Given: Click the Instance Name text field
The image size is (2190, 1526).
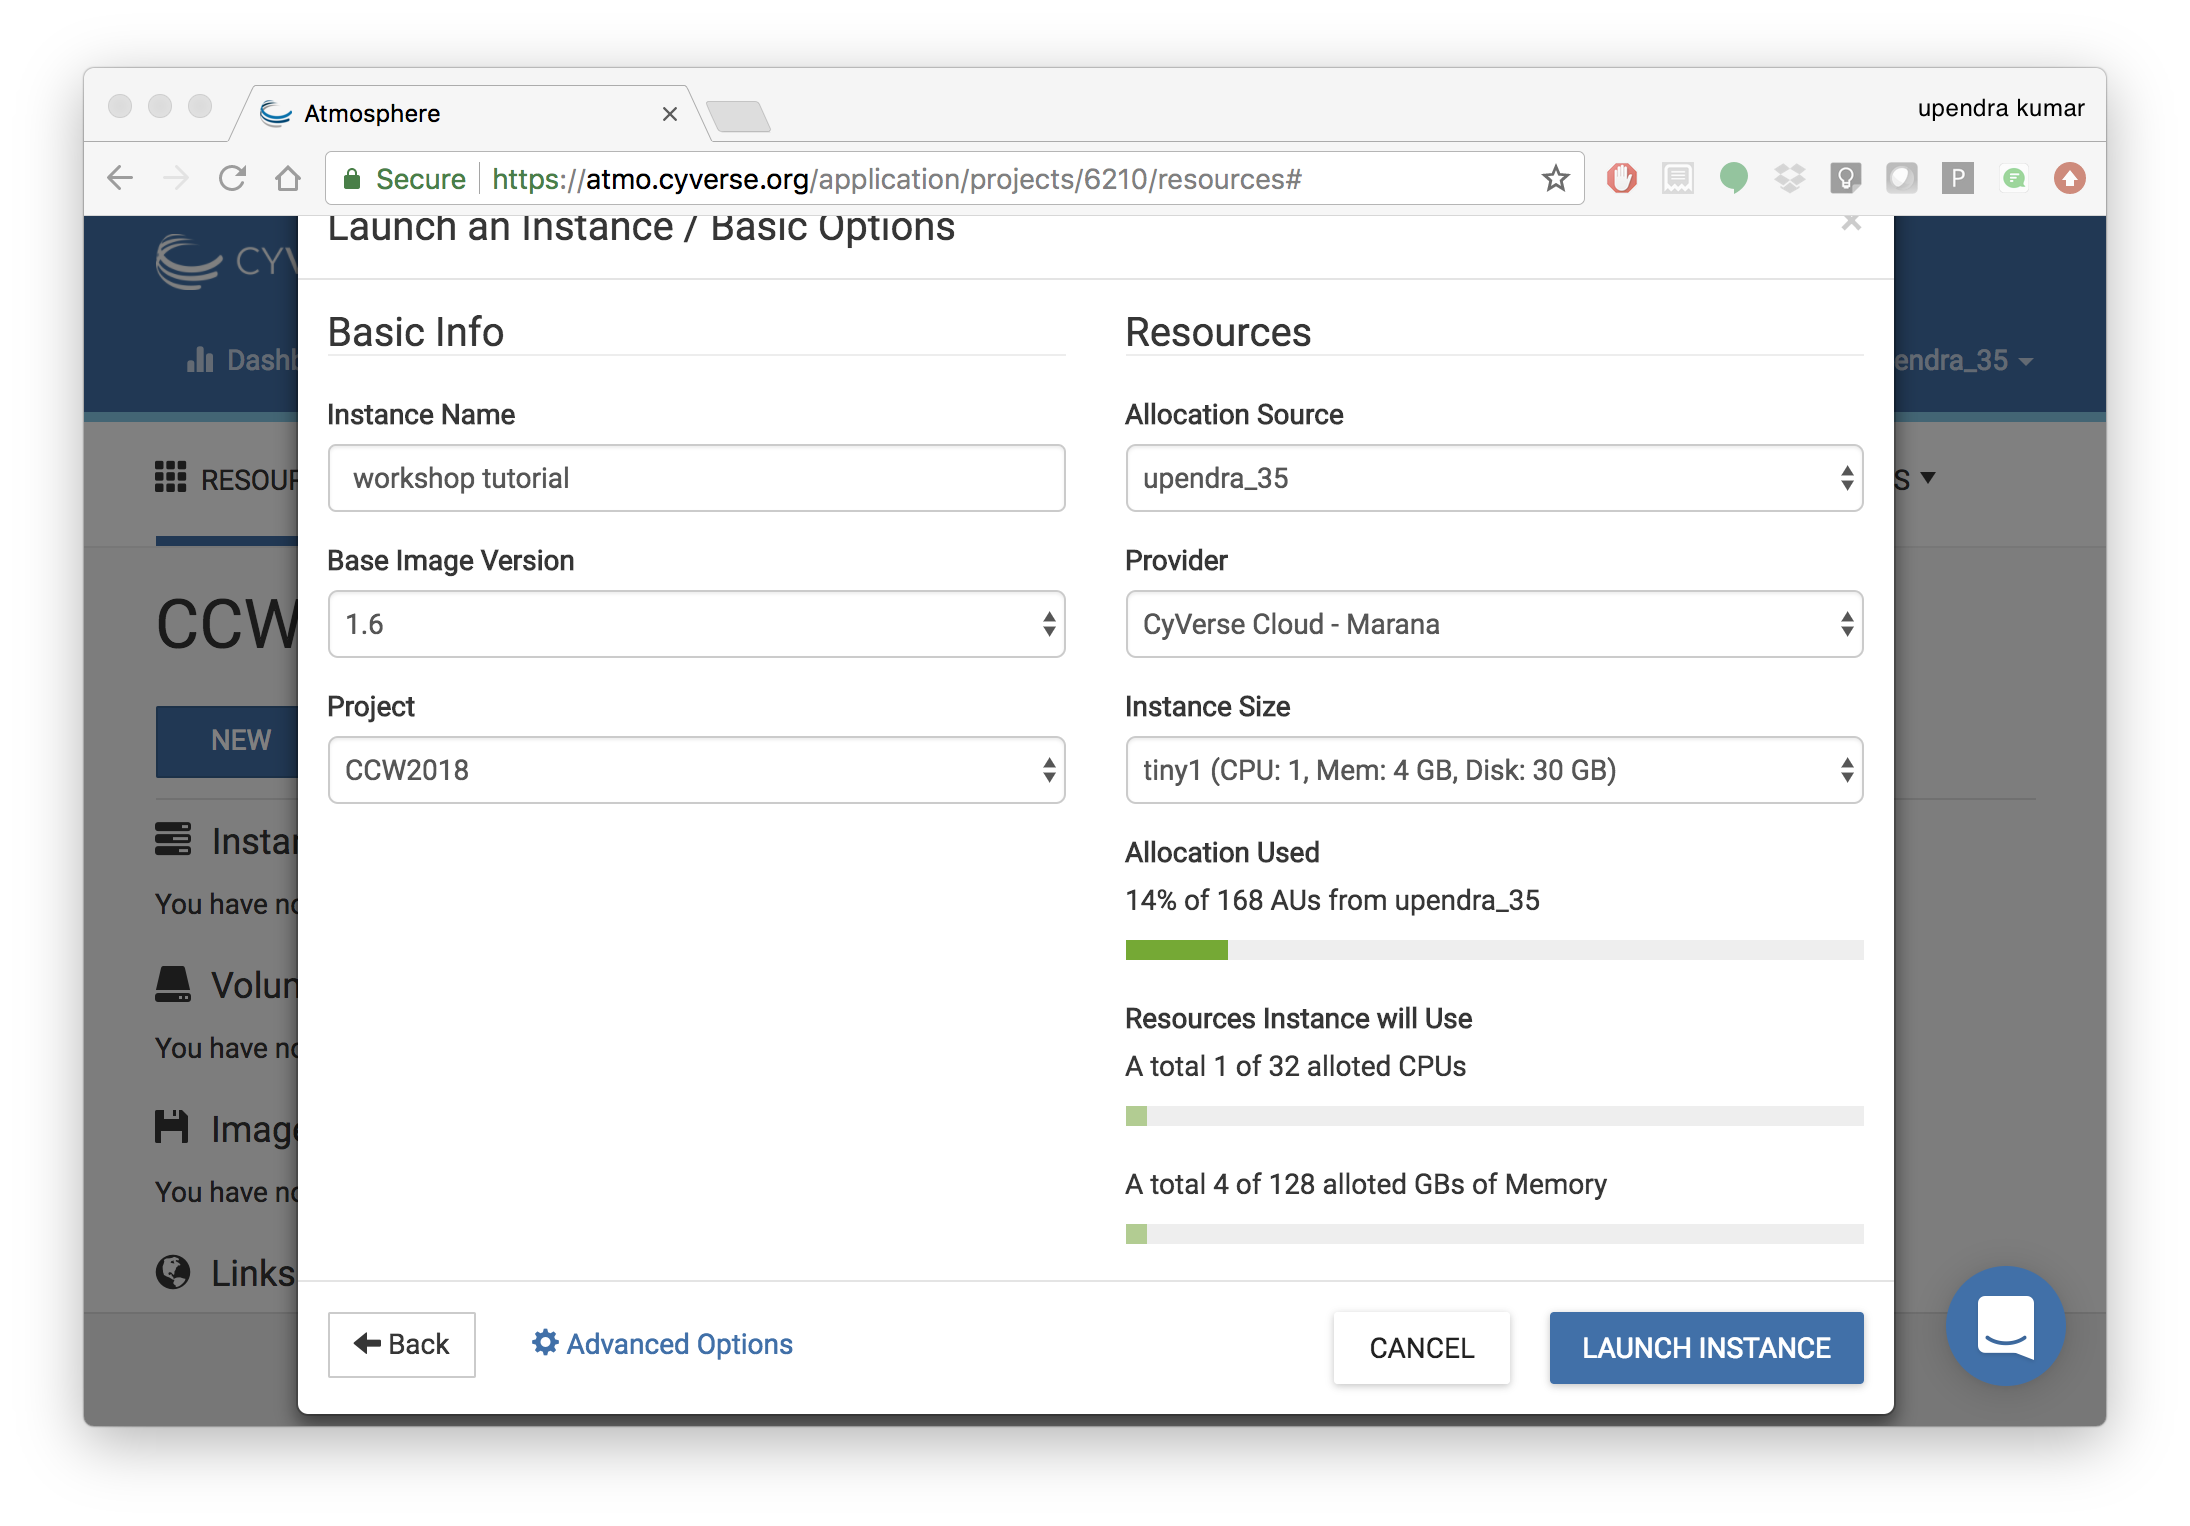Looking at the screenshot, I should [x=696, y=478].
